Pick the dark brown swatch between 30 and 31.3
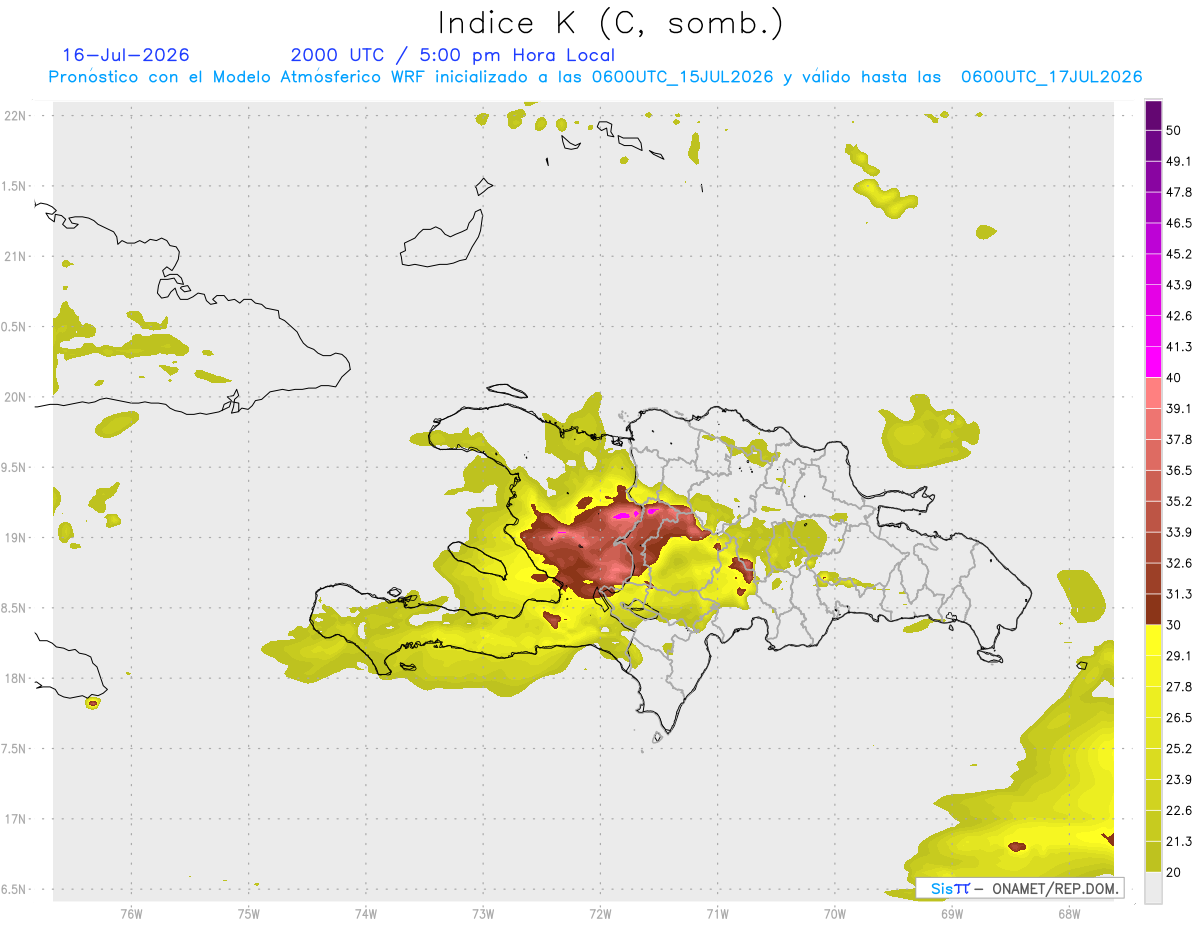Viewport: 1200px width, 927px height. (1154, 609)
